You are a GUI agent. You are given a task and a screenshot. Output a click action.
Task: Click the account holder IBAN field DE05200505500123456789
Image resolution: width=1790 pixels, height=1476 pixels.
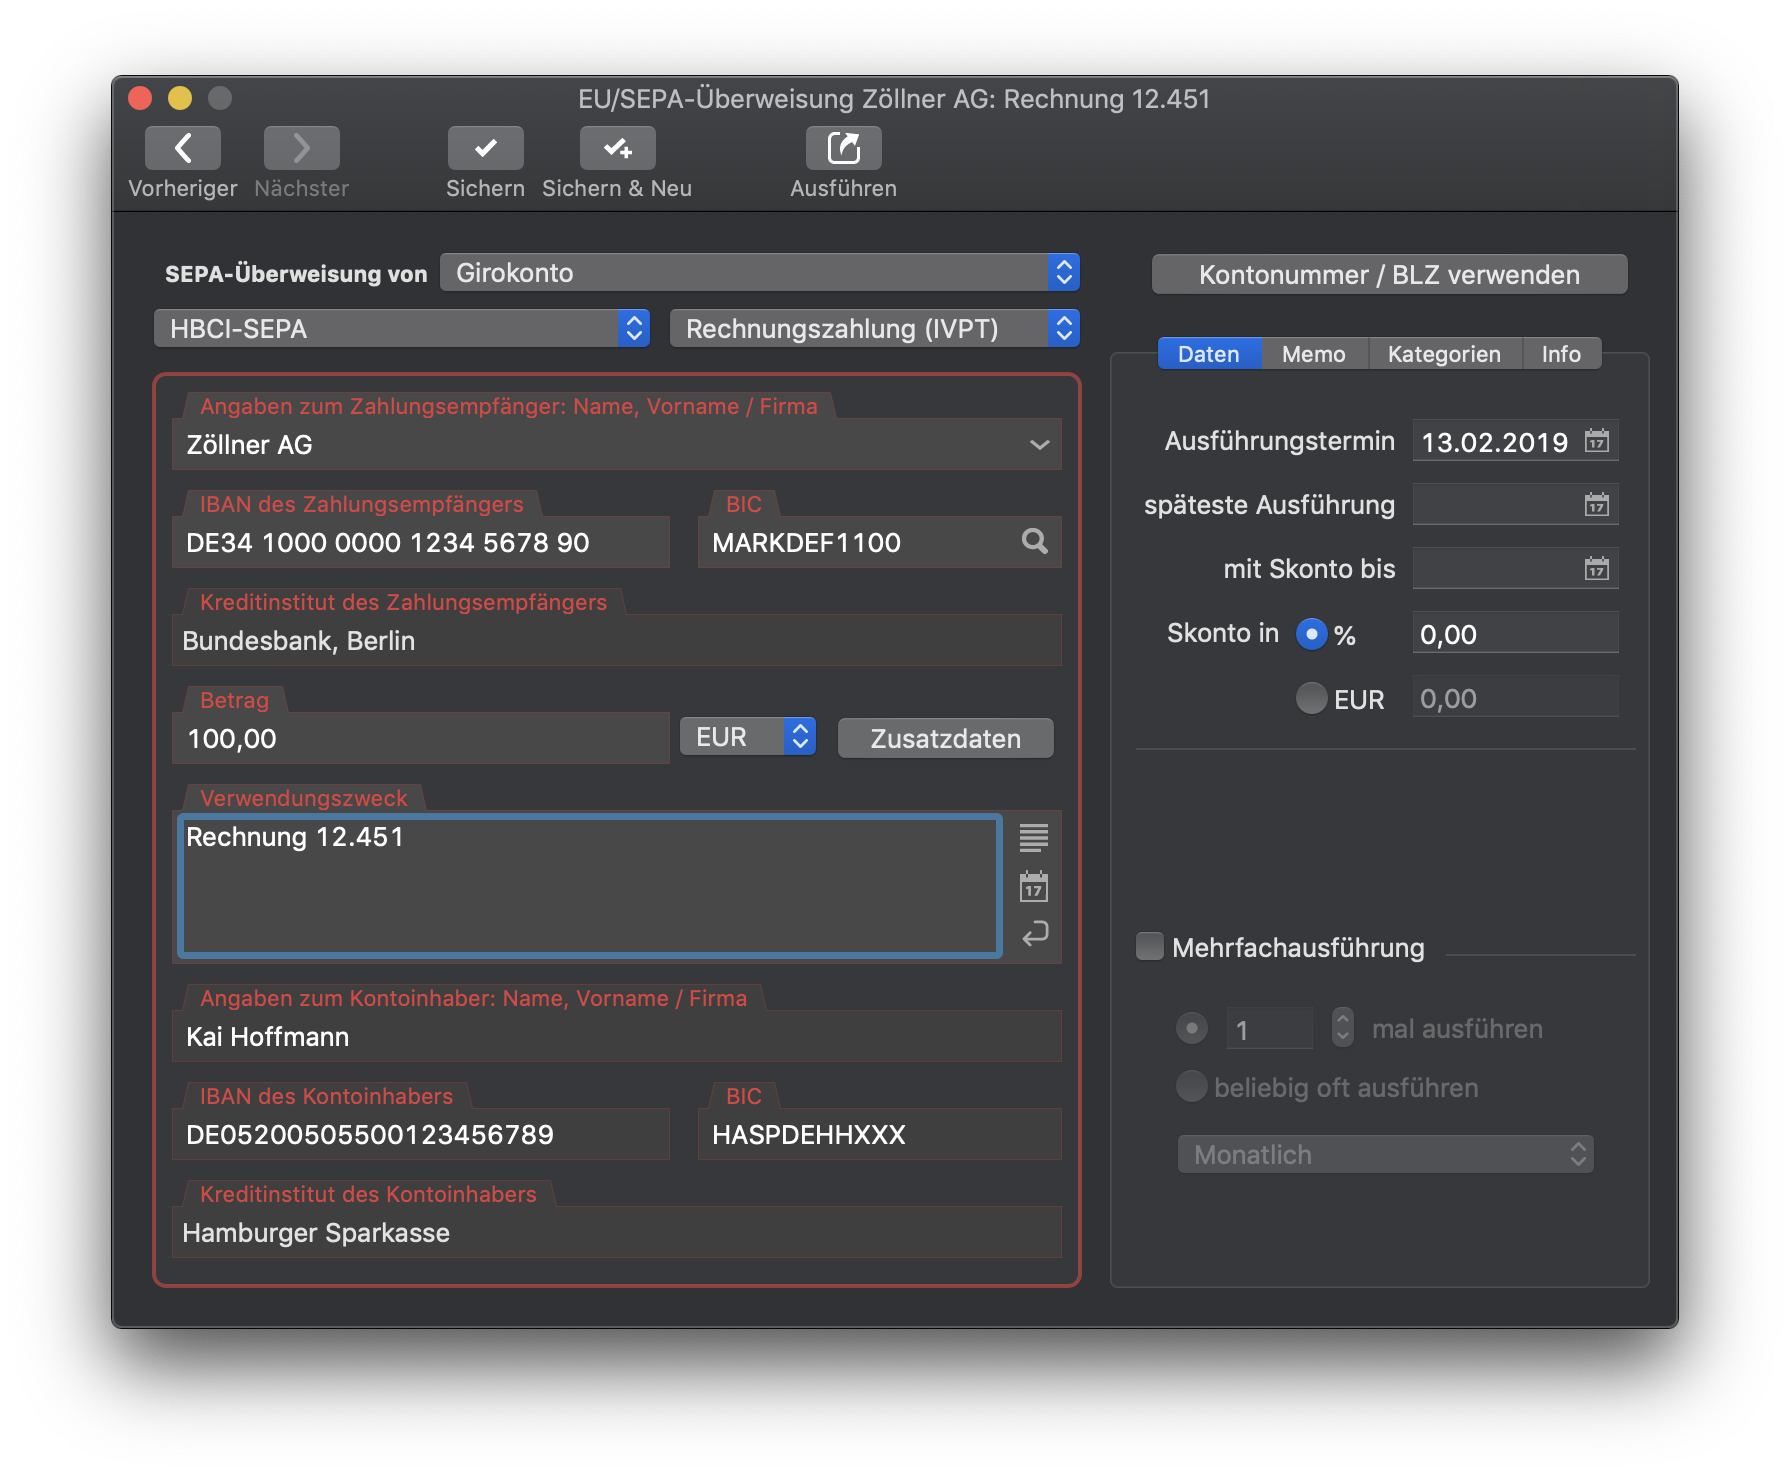(421, 1135)
